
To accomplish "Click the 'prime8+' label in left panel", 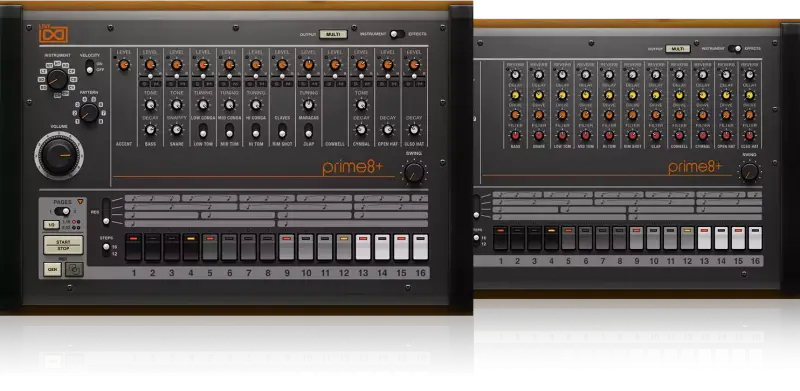I will (352, 167).
